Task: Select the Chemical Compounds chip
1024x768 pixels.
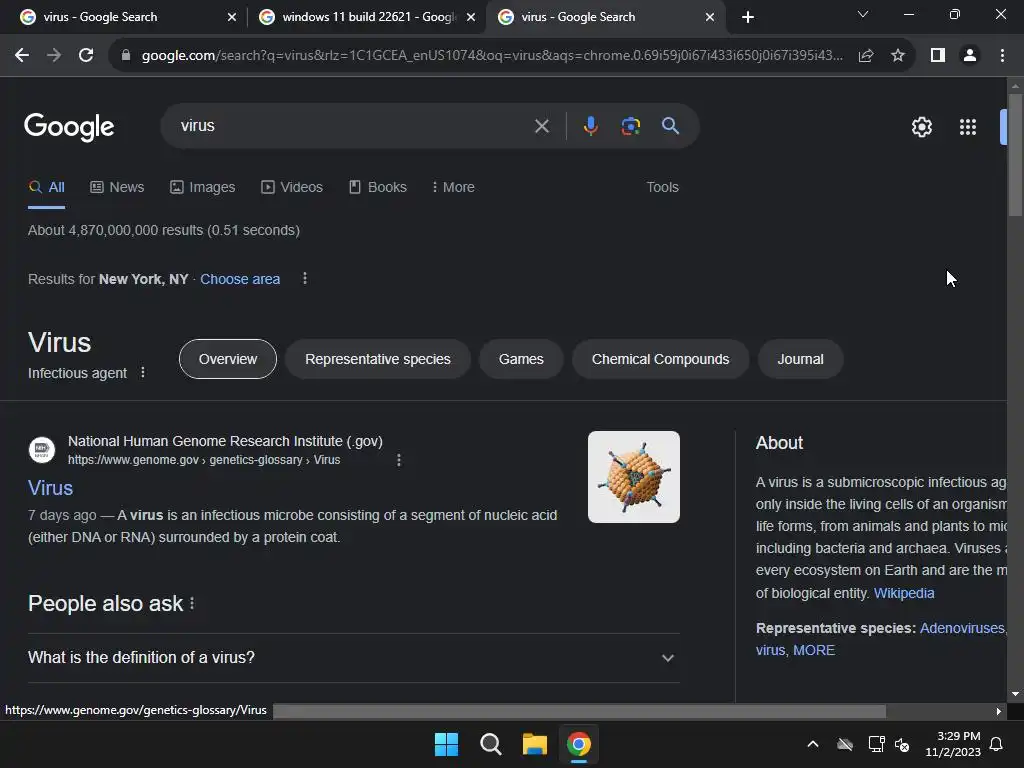Action: click(660, 359)
